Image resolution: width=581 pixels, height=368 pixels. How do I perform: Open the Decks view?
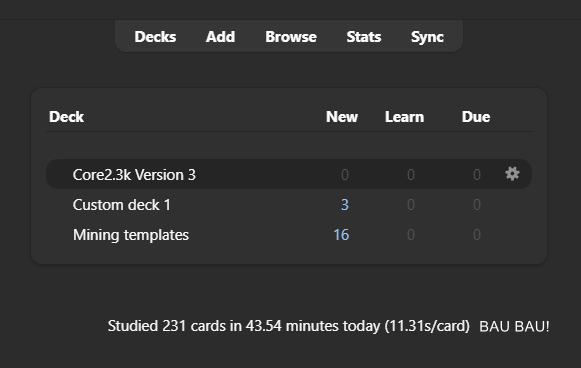coord(155,37)
